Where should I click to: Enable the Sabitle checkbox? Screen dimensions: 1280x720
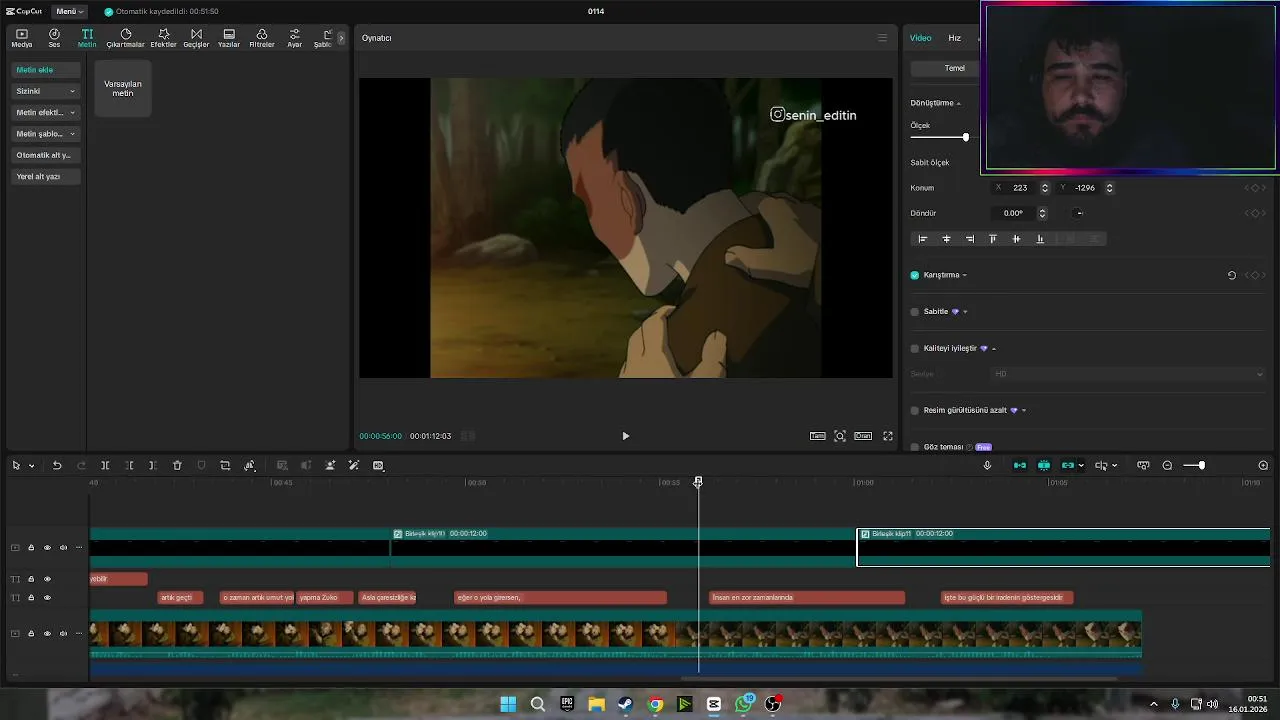point(914,312)
